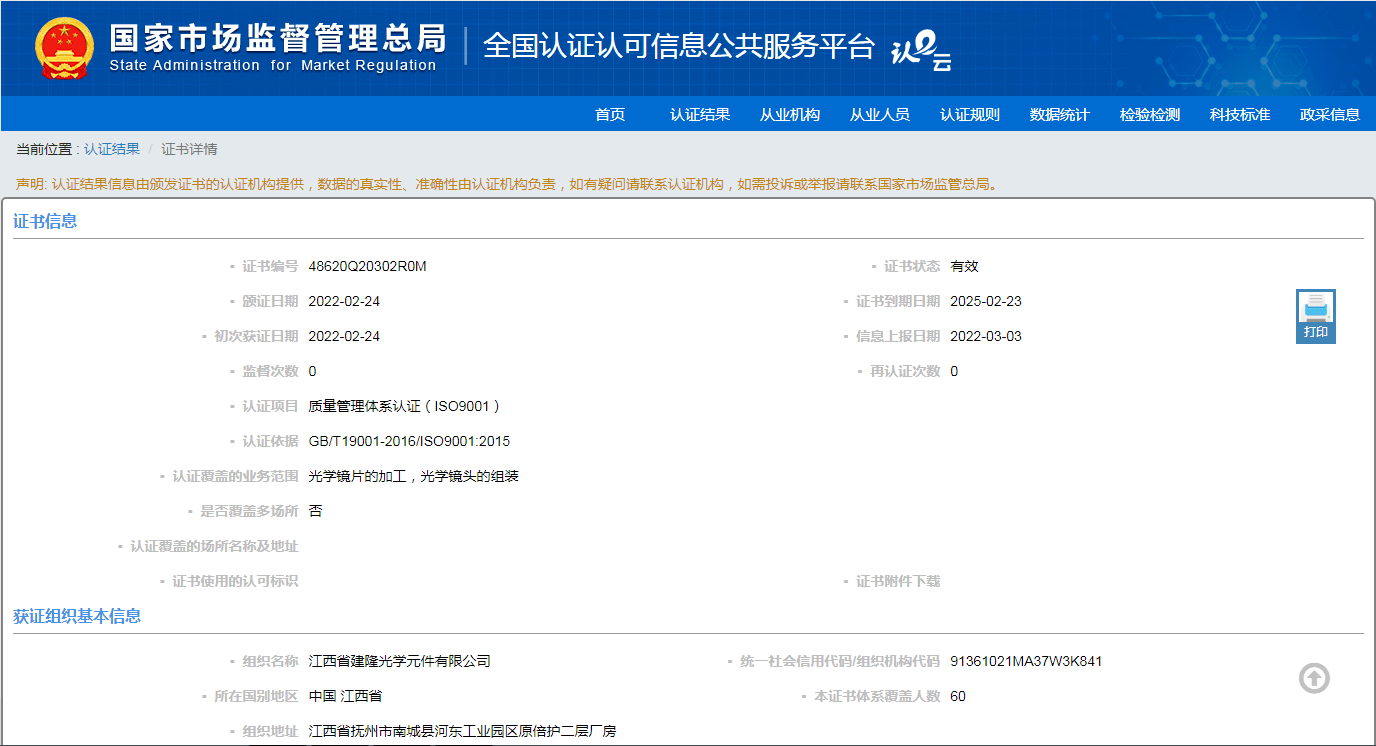Click the scroll-to-top arrow icon

coord(1314,678)
